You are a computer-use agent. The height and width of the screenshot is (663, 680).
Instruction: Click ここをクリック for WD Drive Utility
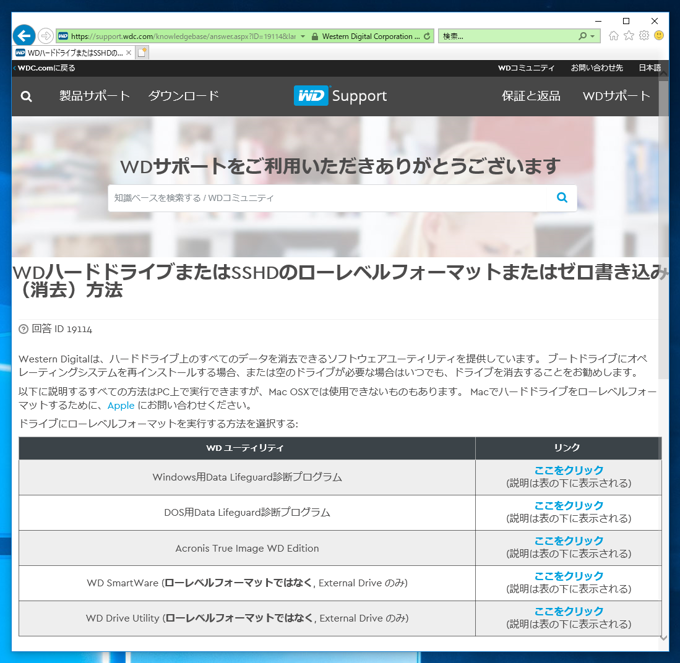569,611
